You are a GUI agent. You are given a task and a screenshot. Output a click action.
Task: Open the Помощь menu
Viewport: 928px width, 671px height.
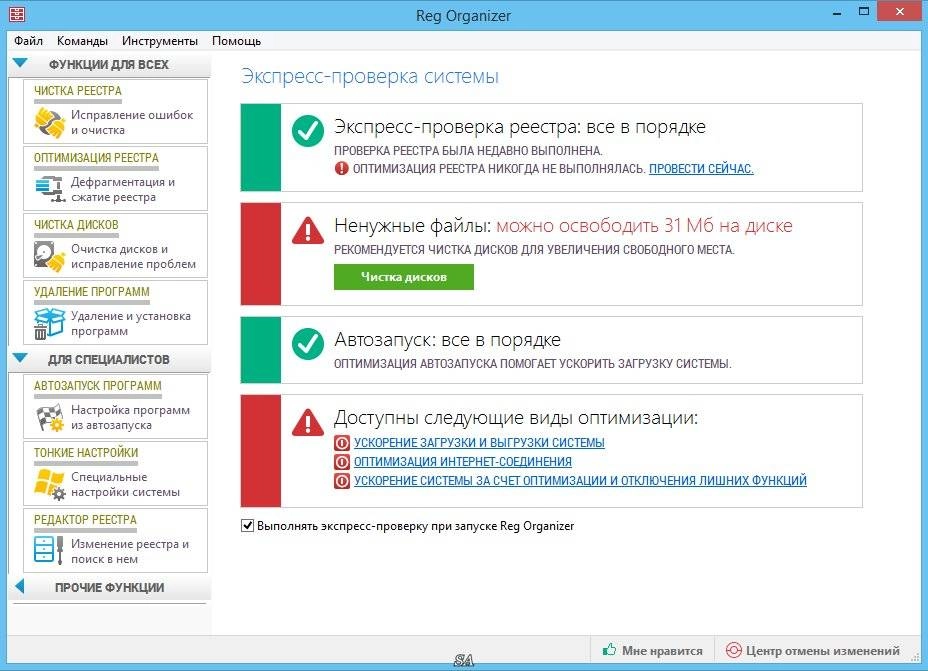[x=236, y=41]
